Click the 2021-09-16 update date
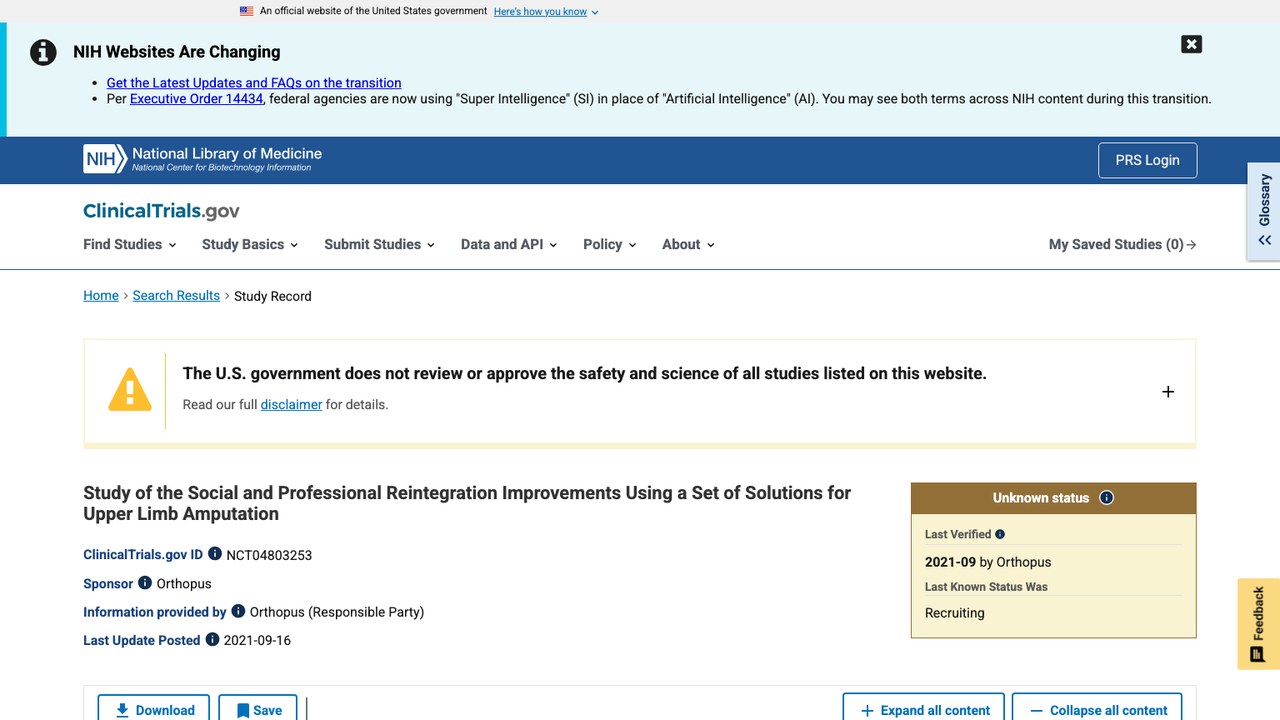 pyautogui.click(x=257, y=640)
